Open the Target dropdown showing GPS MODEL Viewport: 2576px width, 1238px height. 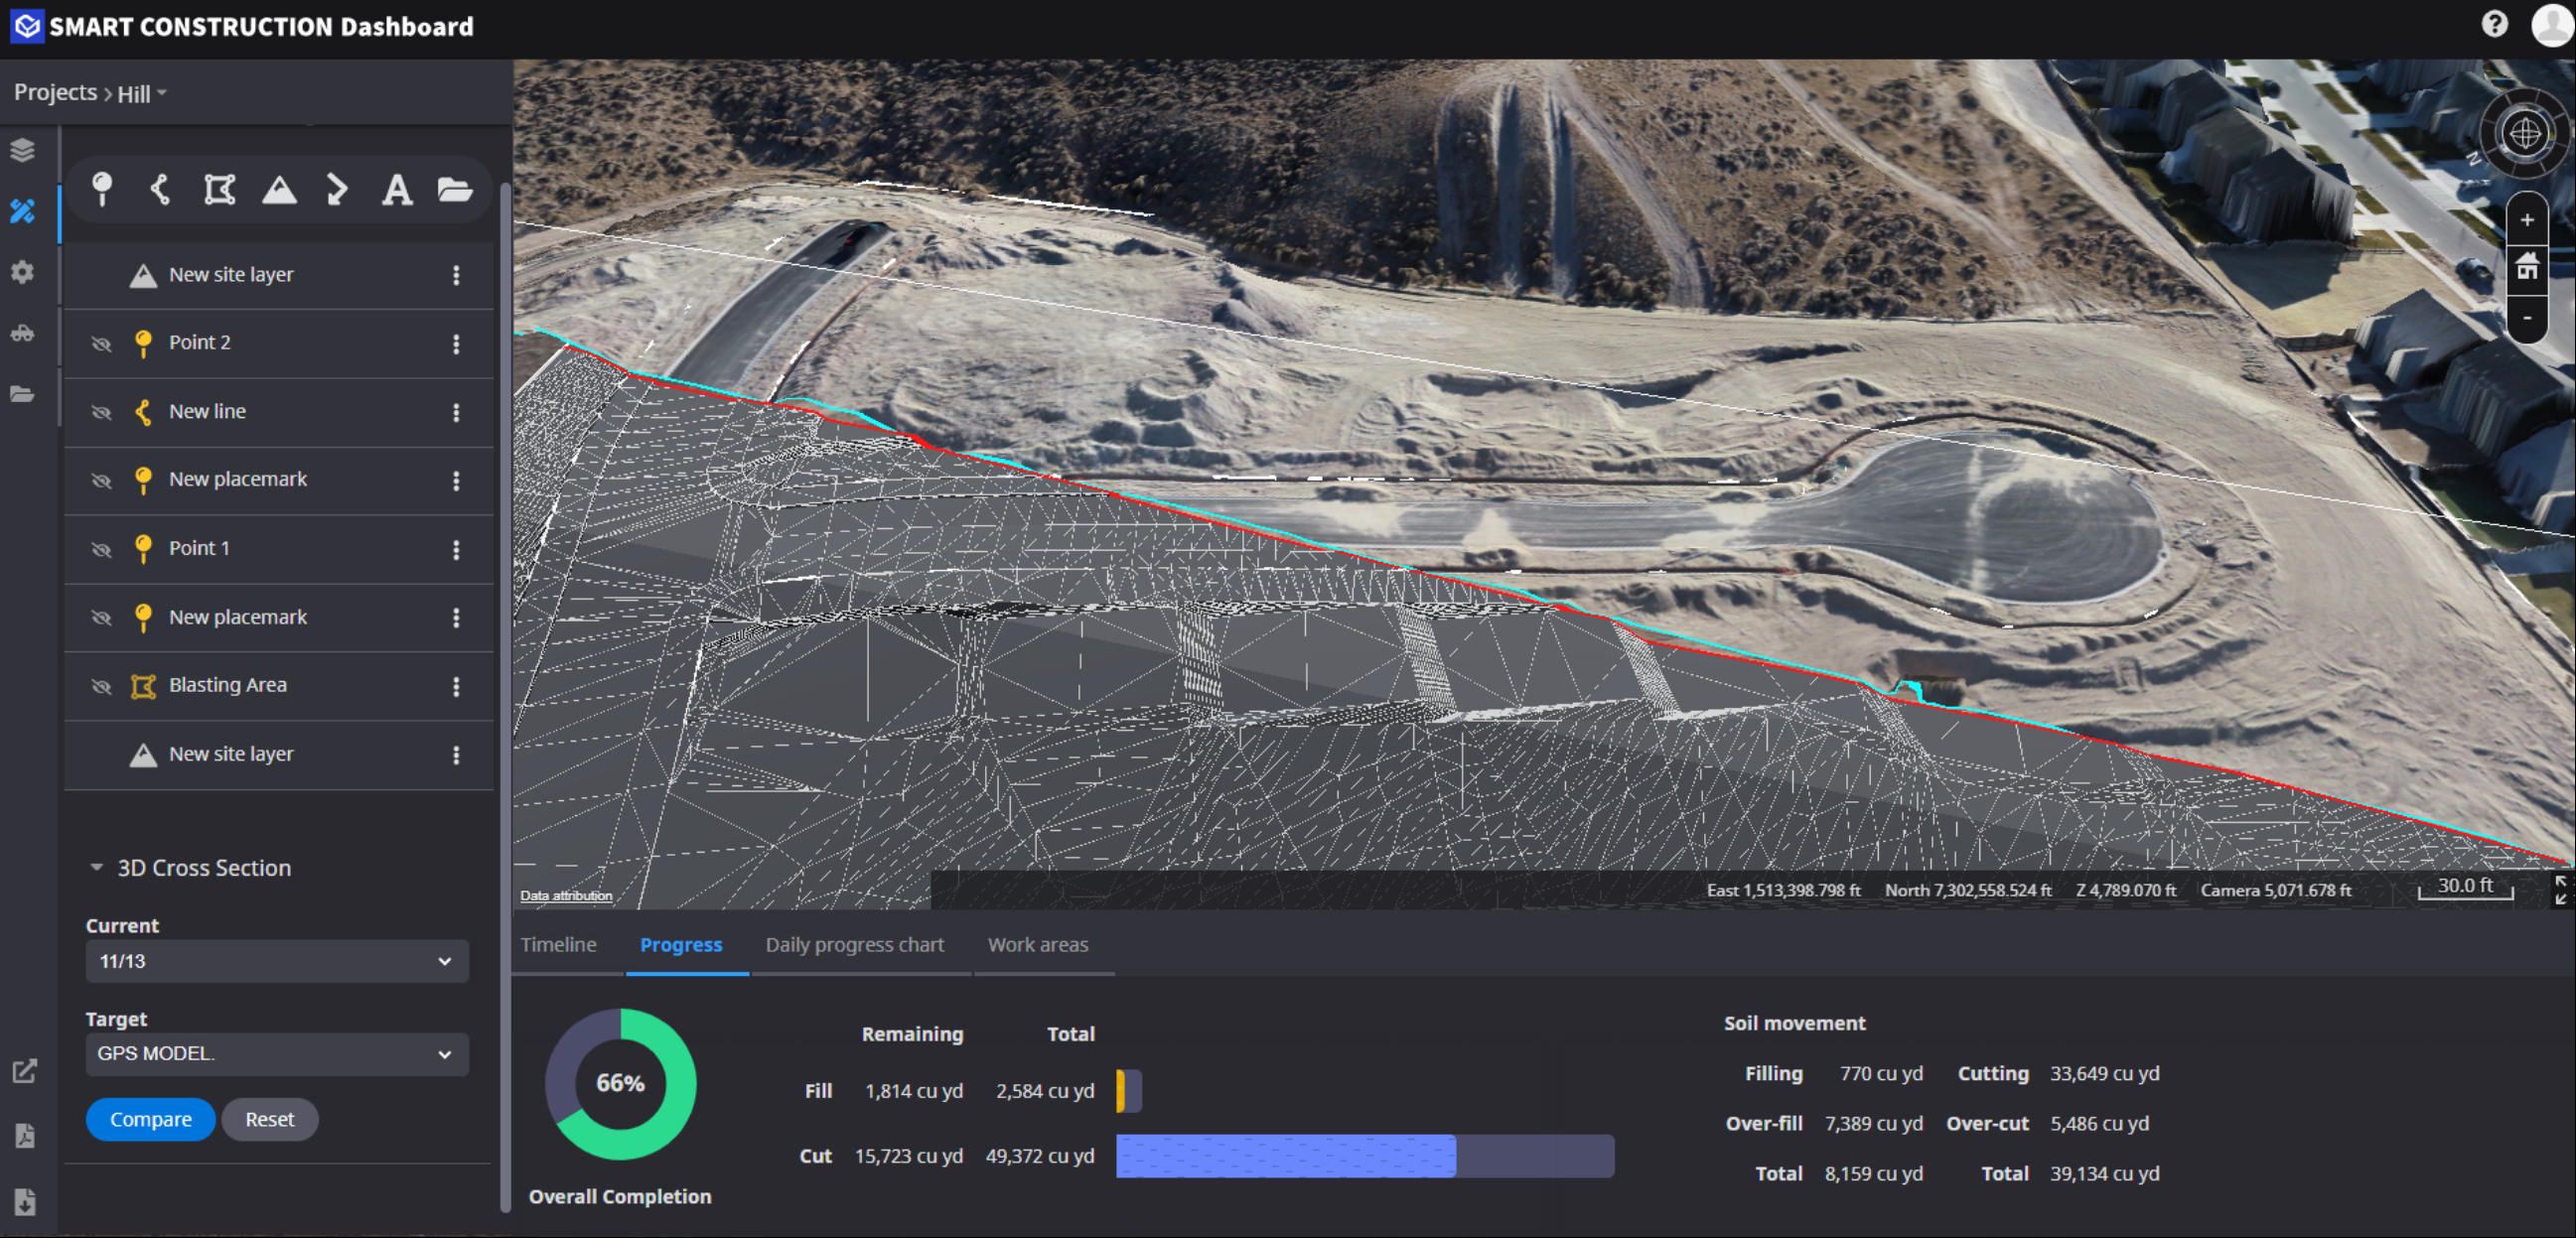(x=276, y=1054)
